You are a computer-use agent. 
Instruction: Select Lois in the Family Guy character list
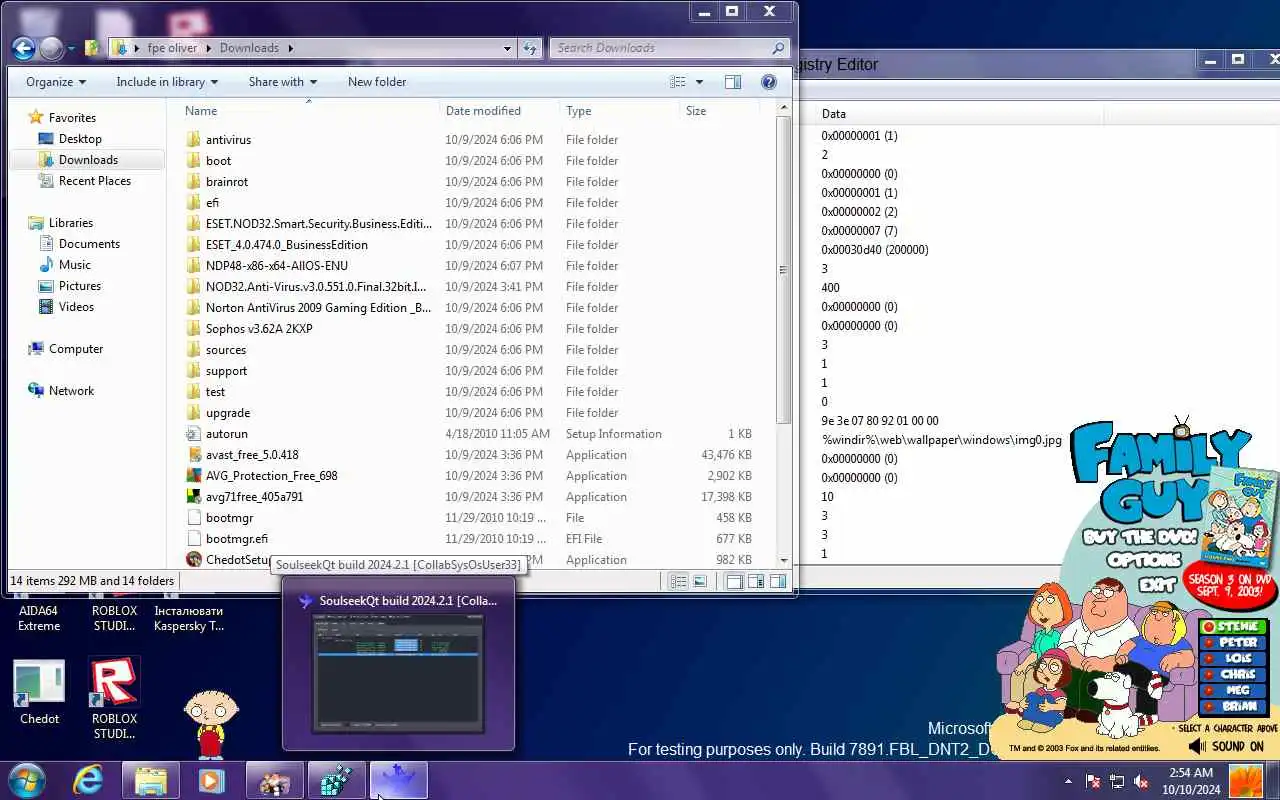tap(1233, 659)
